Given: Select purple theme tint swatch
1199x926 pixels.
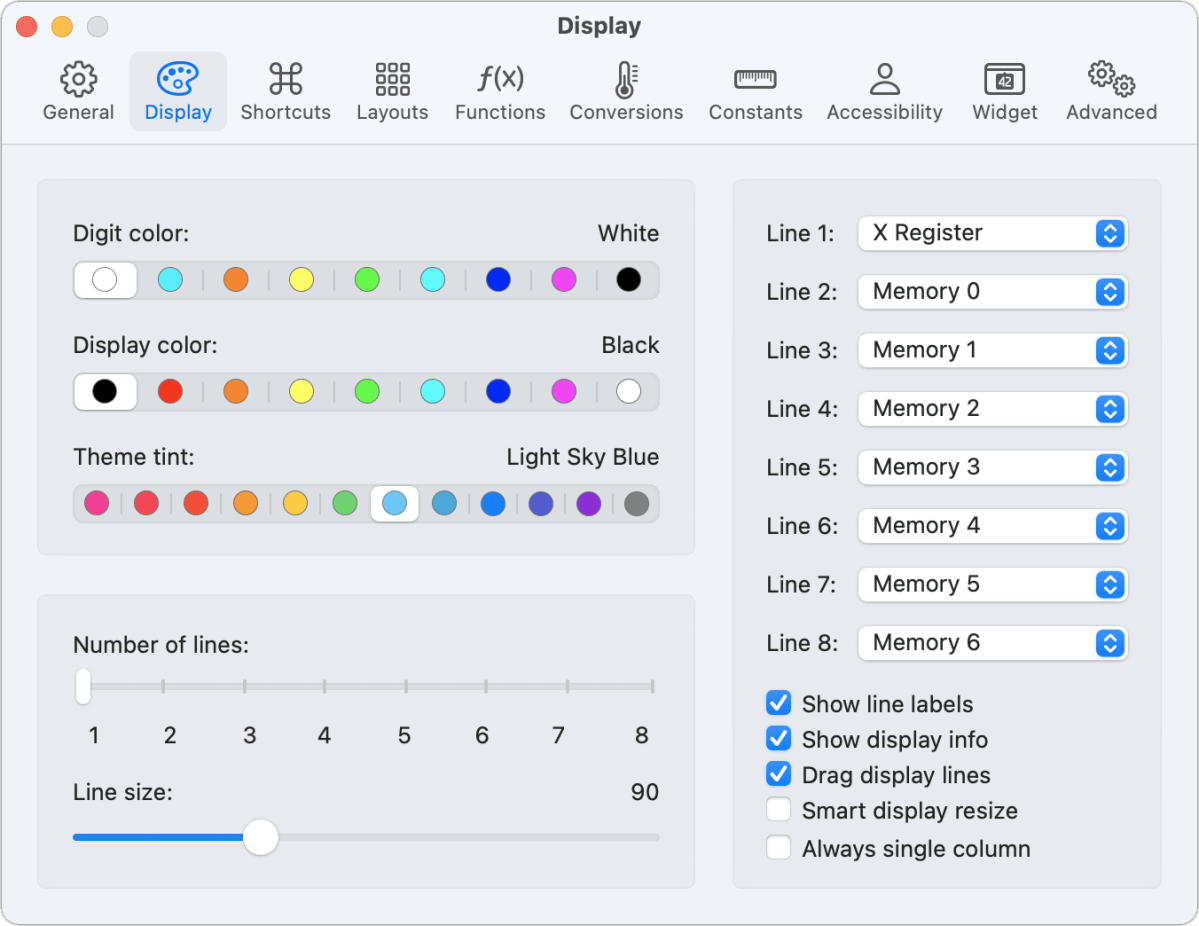Looking at the screenshot, I should pos(589,504).
